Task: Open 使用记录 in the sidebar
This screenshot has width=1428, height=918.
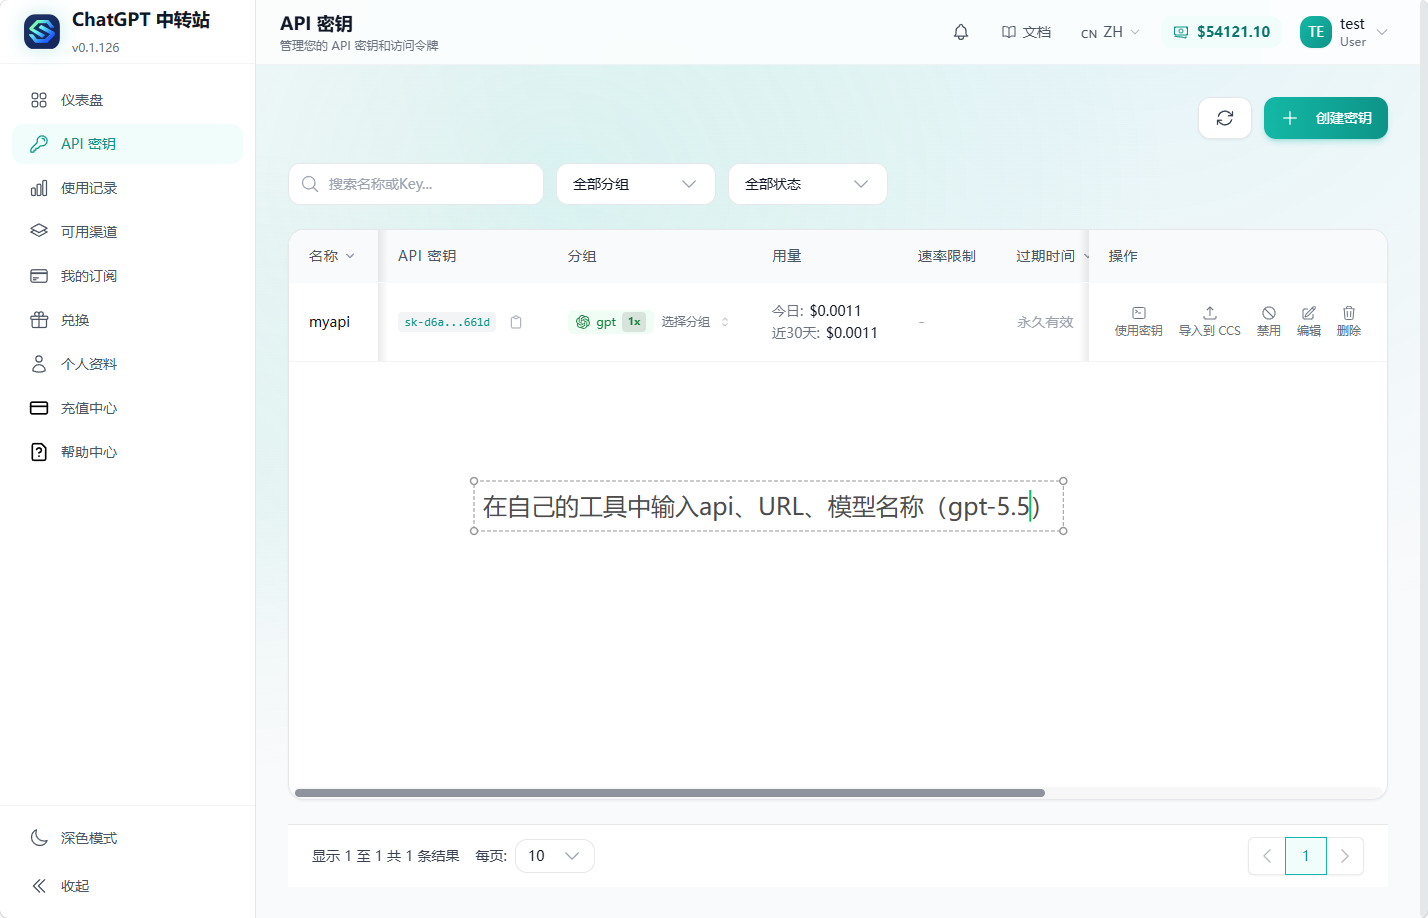Action: (x=128, y=188)
